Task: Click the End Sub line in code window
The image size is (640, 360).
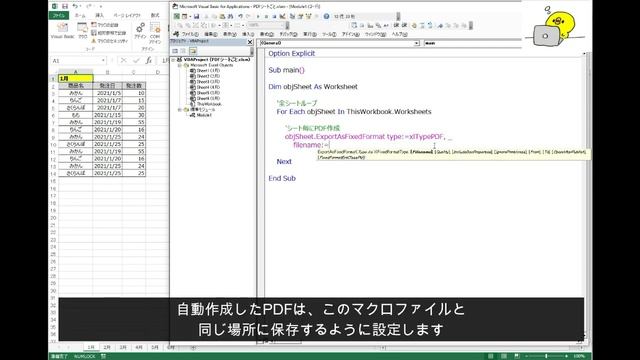Action: [x=282, y=178]
